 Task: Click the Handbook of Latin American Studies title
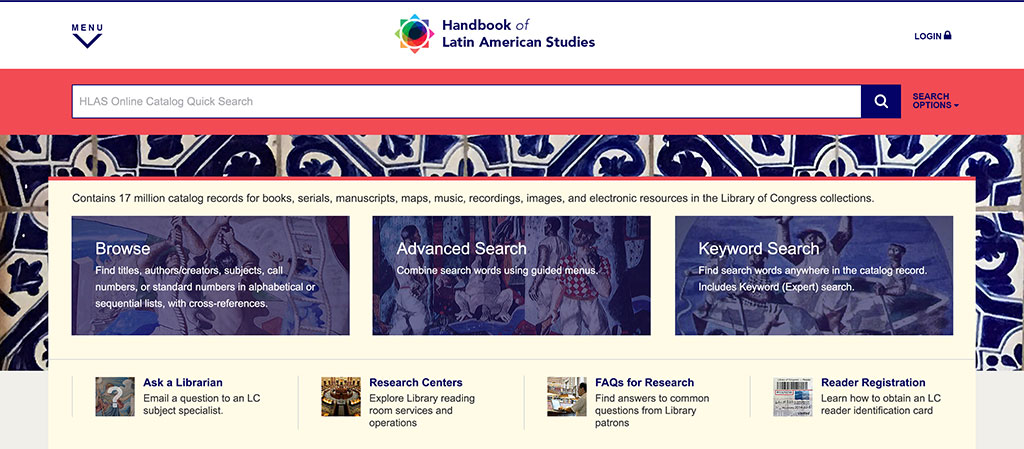pyautogui.click(x=519, y=34)
